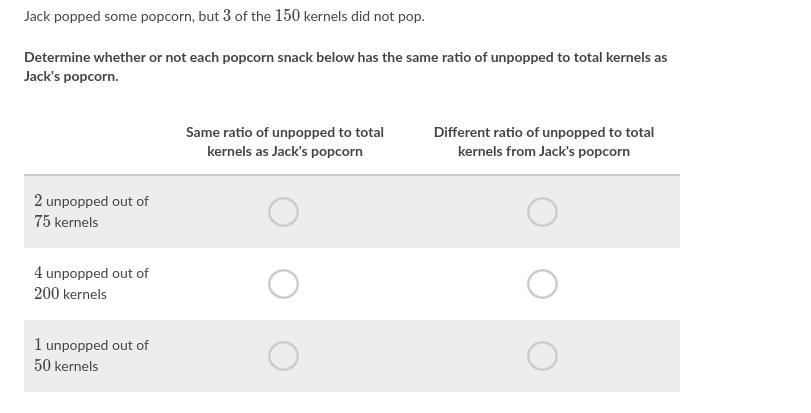The image size is (811, 413).
Task: Choose Same ratio for 1 out of 50 kernels
Action: click(x=283, y=356)
